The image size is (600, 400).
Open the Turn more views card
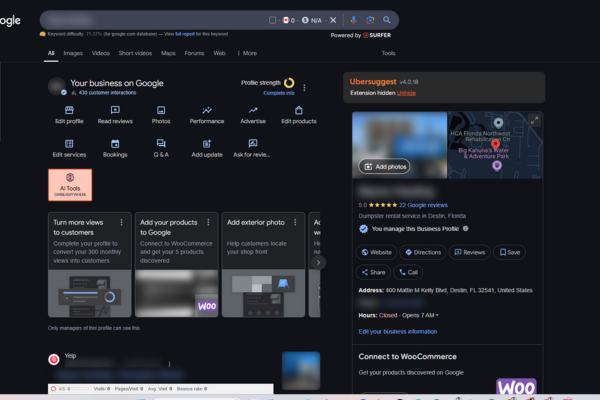click(x=90, y=264)
